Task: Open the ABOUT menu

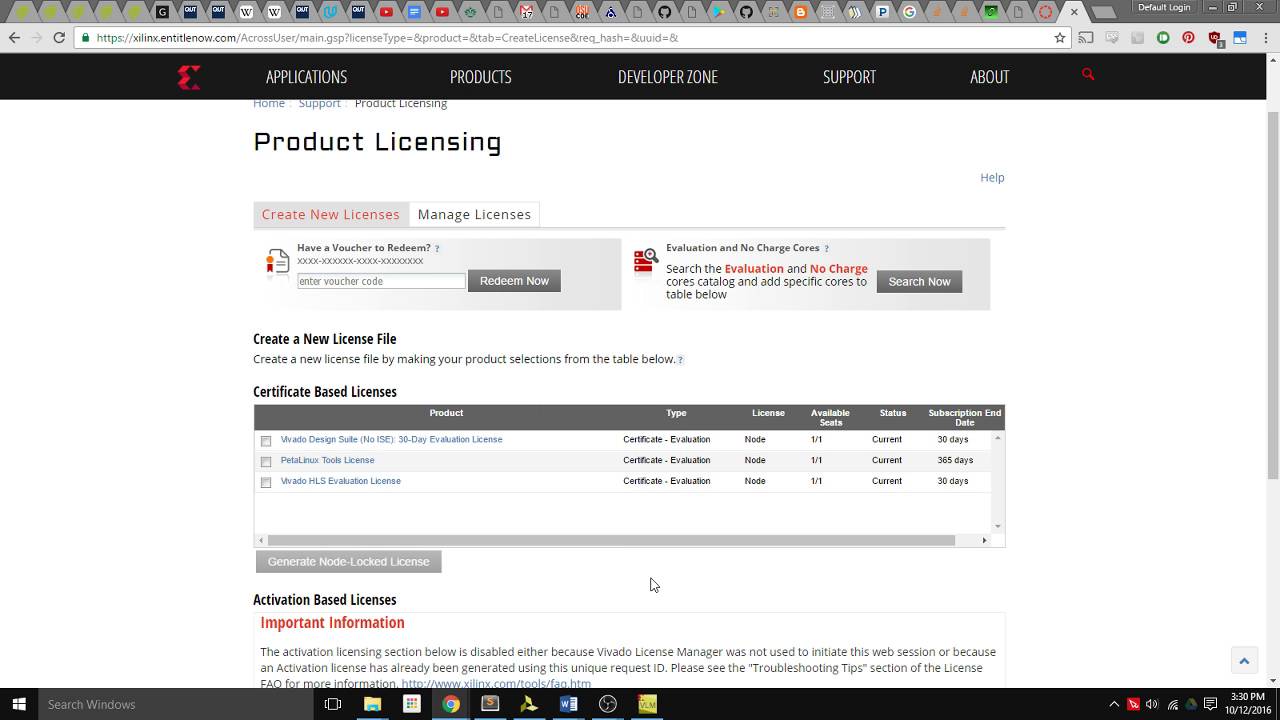Action: point(990,77)
